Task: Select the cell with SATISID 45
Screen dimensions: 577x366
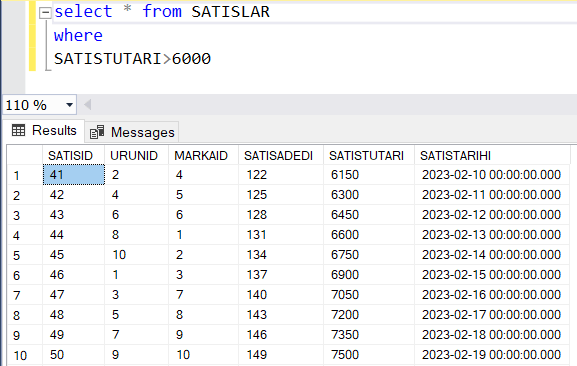Action: click(74, 255)
